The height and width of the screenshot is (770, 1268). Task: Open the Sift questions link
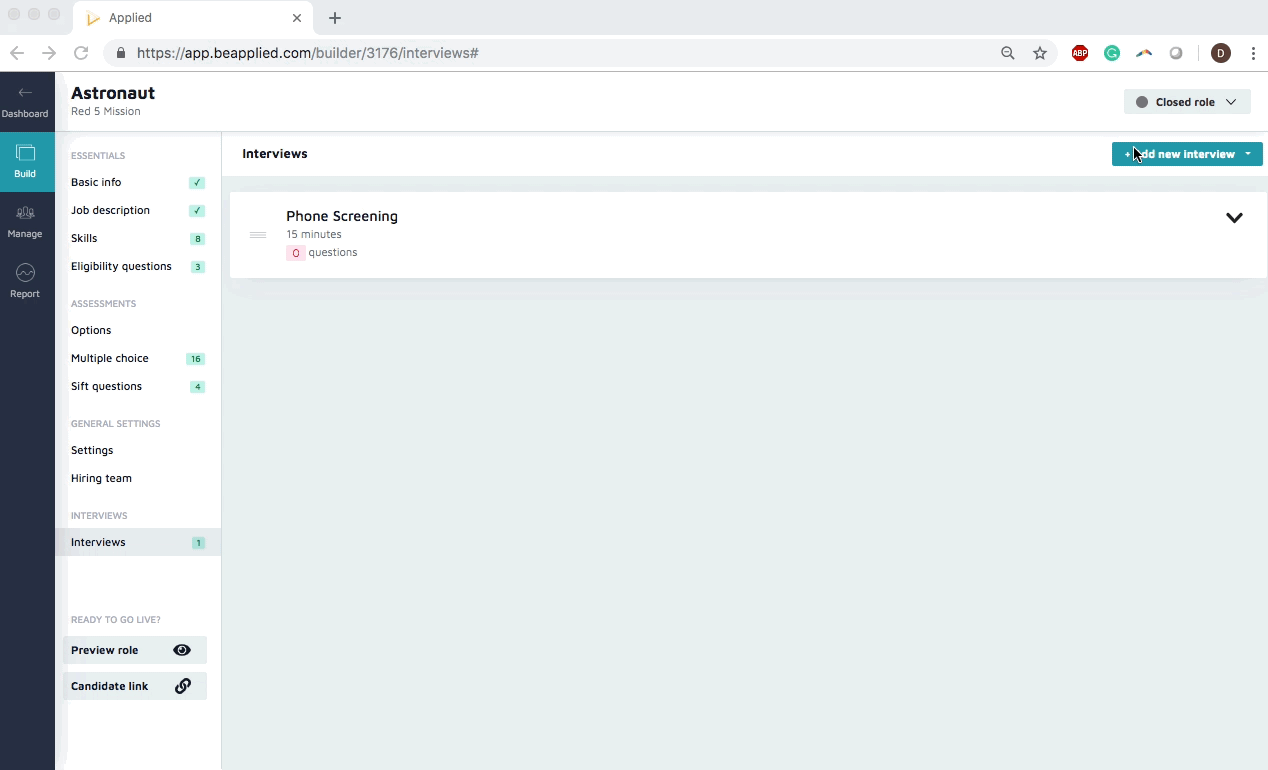click(x=106, y=386)
